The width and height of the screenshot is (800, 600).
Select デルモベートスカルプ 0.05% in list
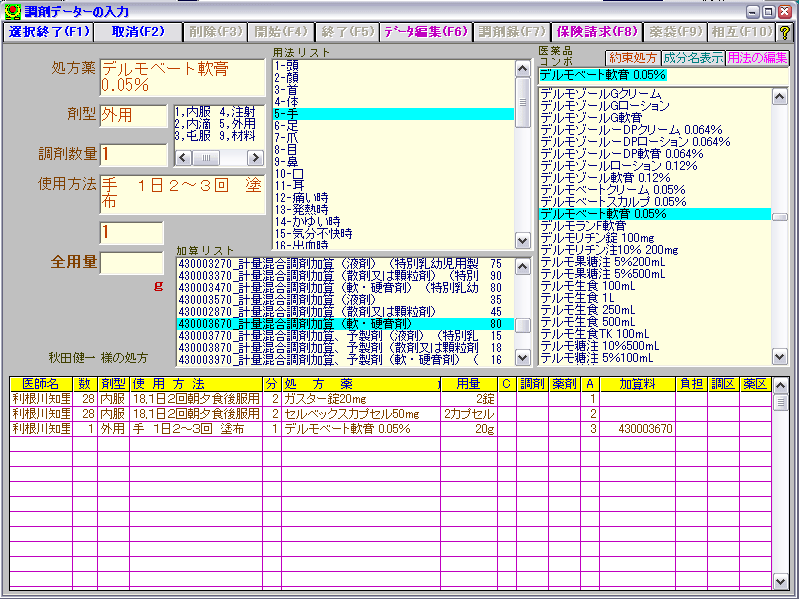655,202
